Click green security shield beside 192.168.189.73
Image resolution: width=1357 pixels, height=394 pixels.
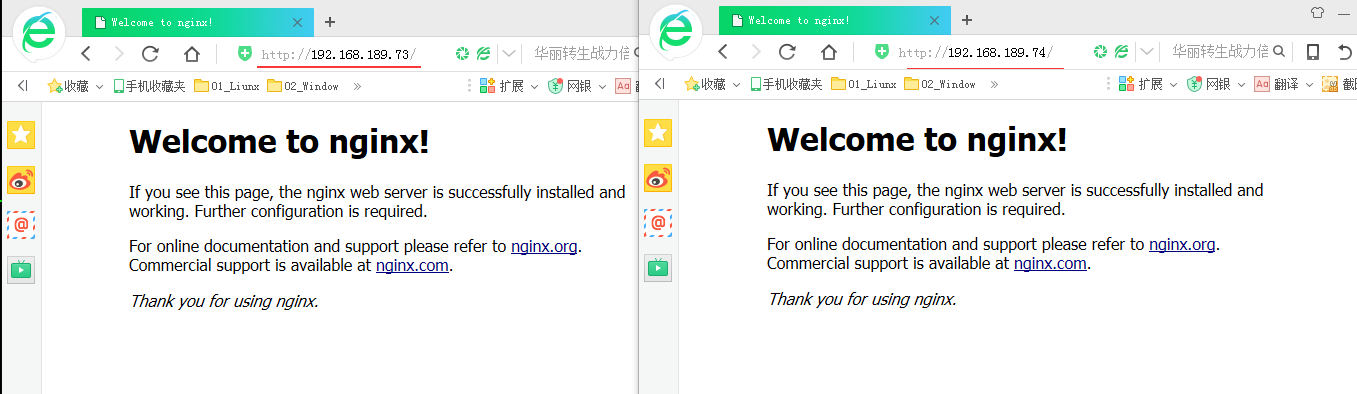point(244,54)
